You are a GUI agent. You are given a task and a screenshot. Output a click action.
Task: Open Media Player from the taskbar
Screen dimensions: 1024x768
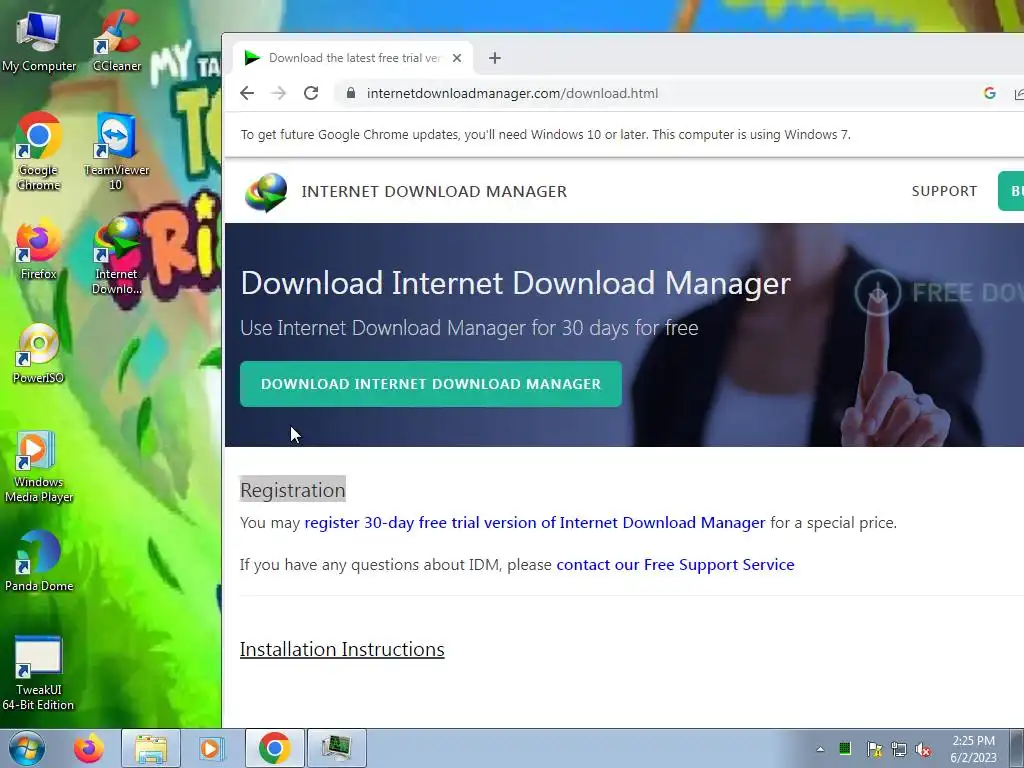coord(211,748)
